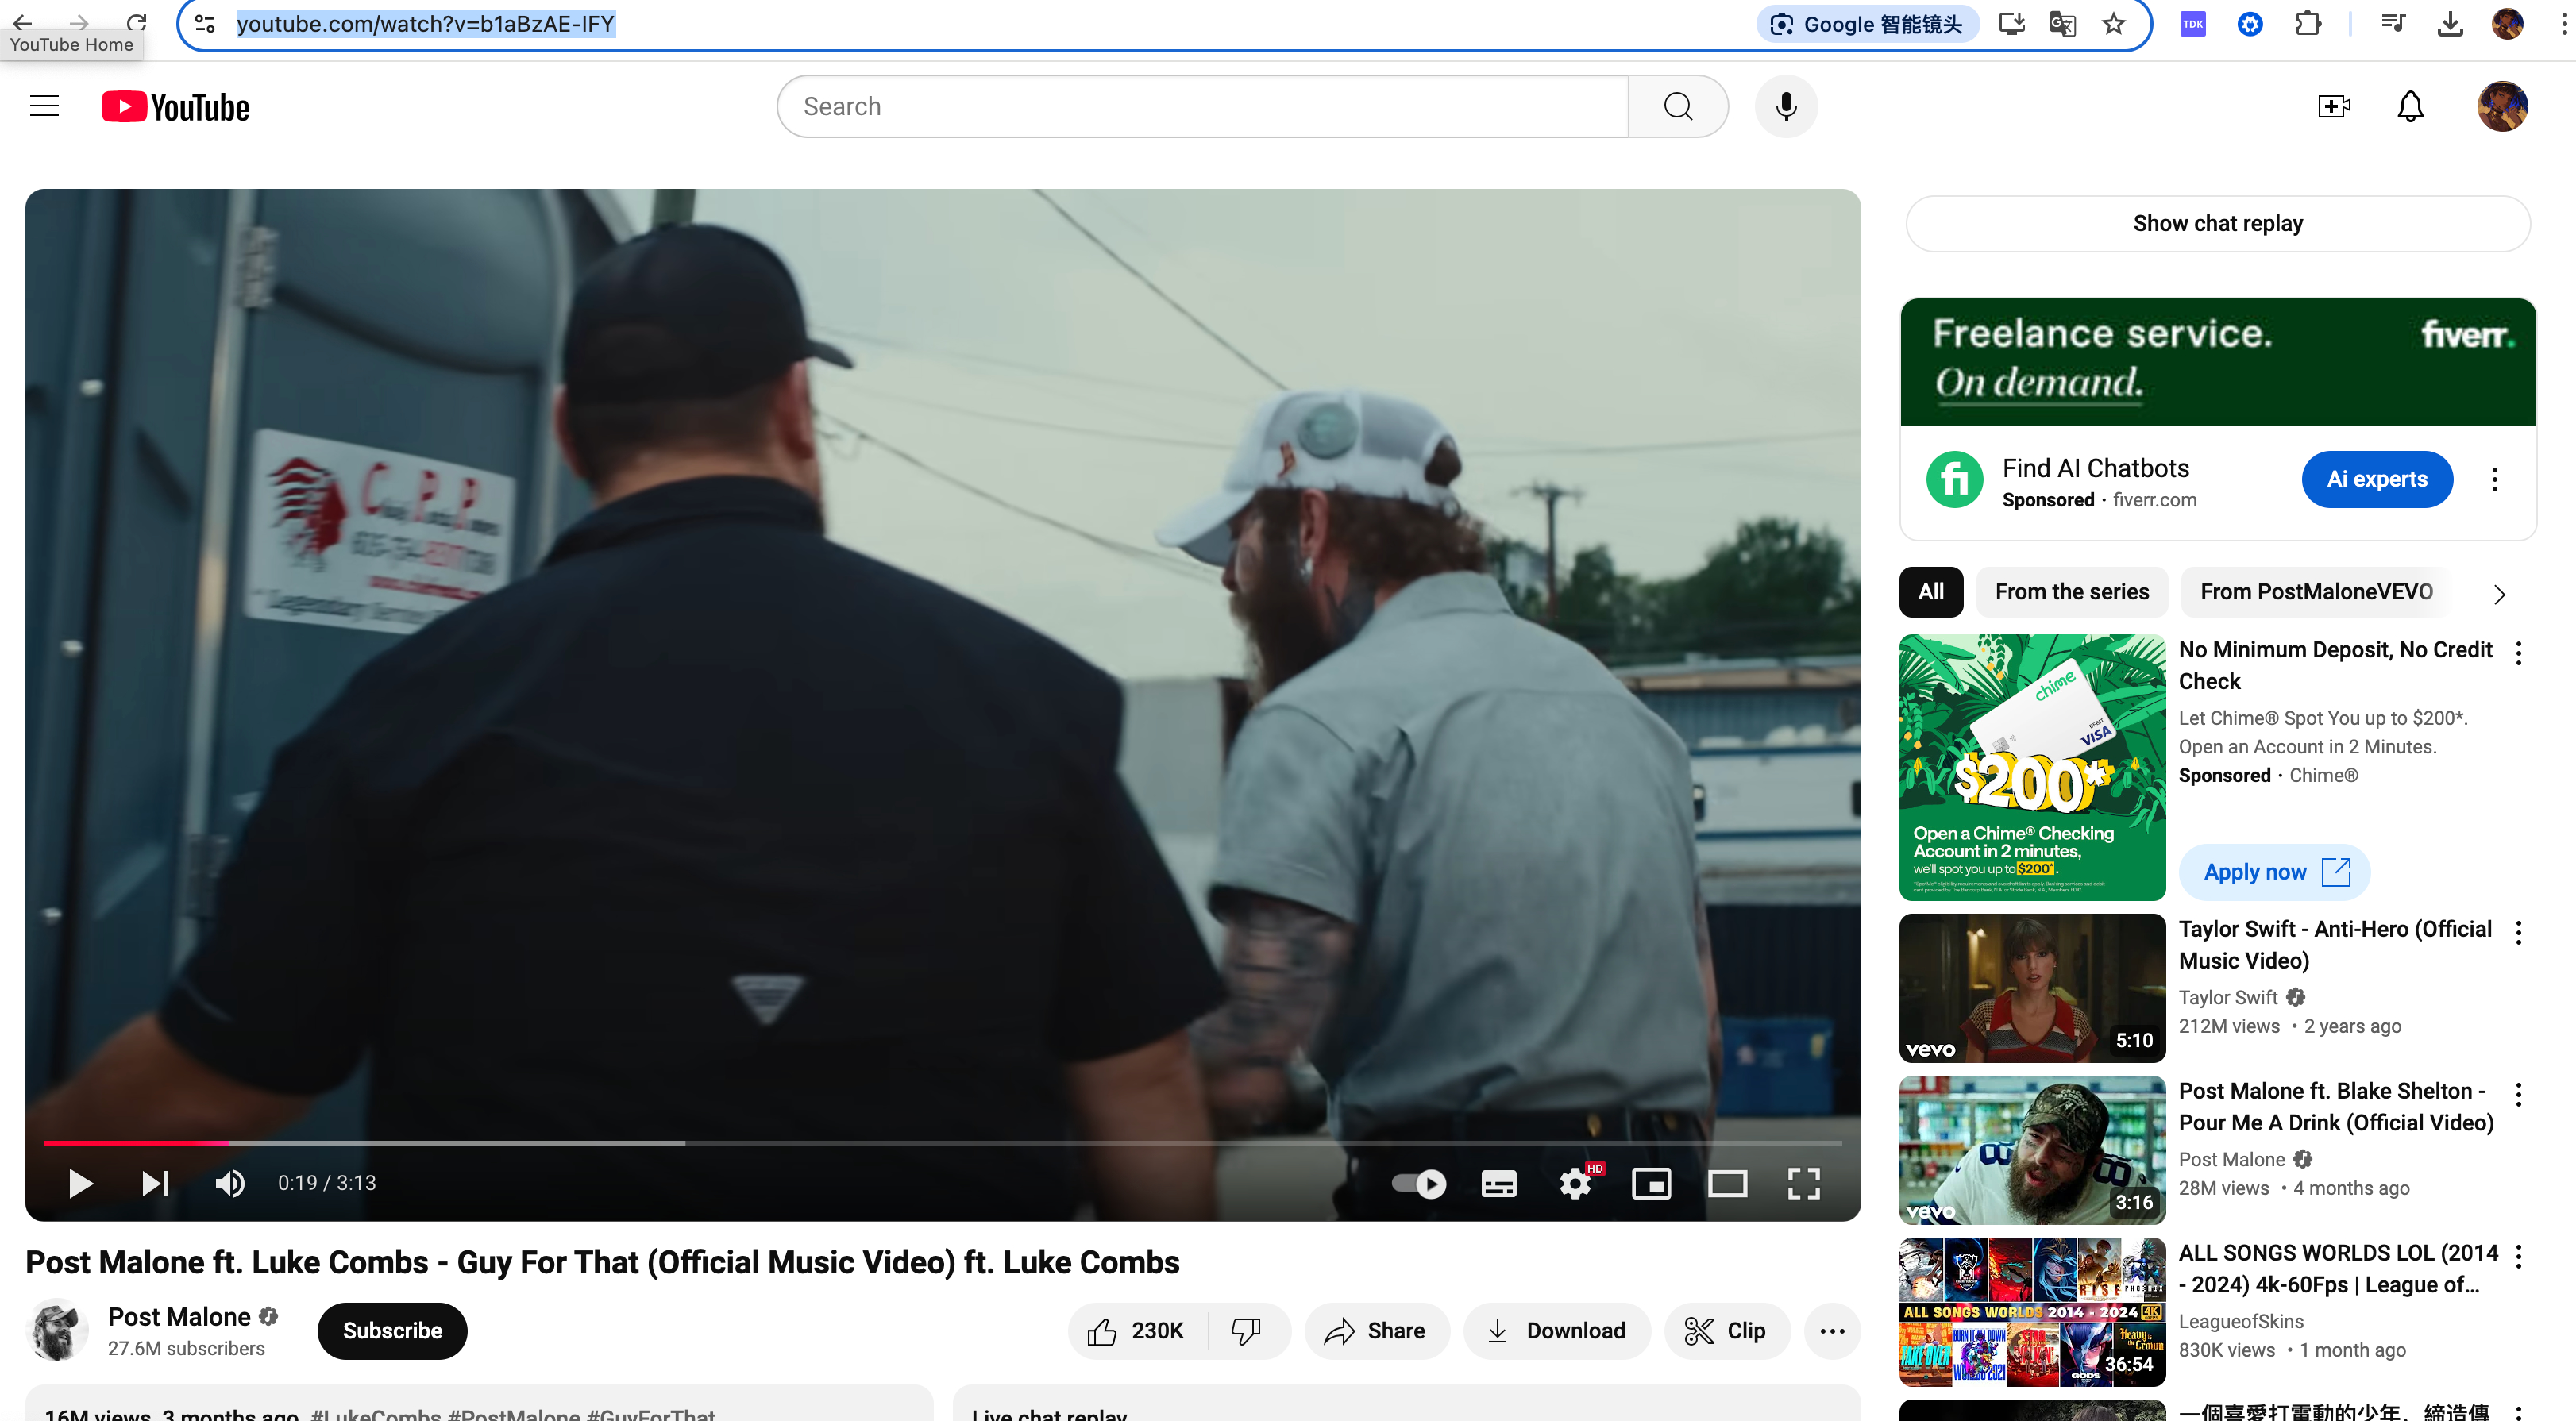Open the Fiverr Freelance service banner
Viewport: 2576px width, 1421px height.
(x=2217, y=362)
